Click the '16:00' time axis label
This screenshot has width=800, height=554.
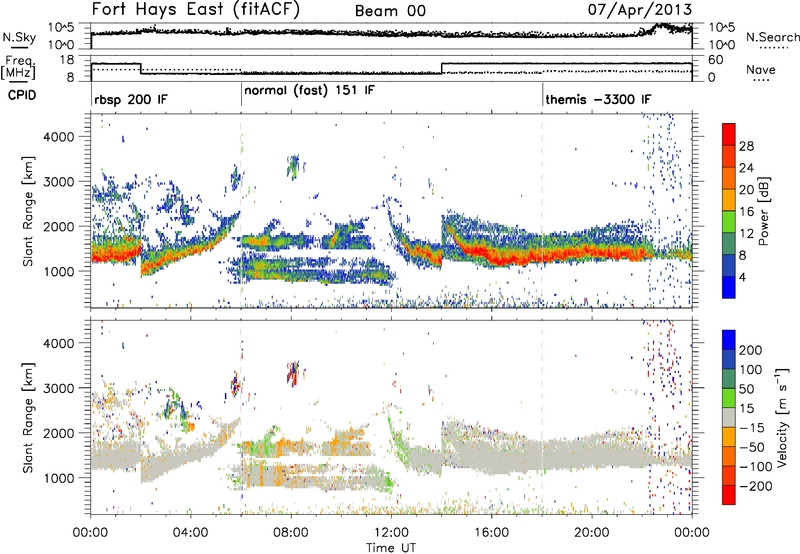coord(491,533)
